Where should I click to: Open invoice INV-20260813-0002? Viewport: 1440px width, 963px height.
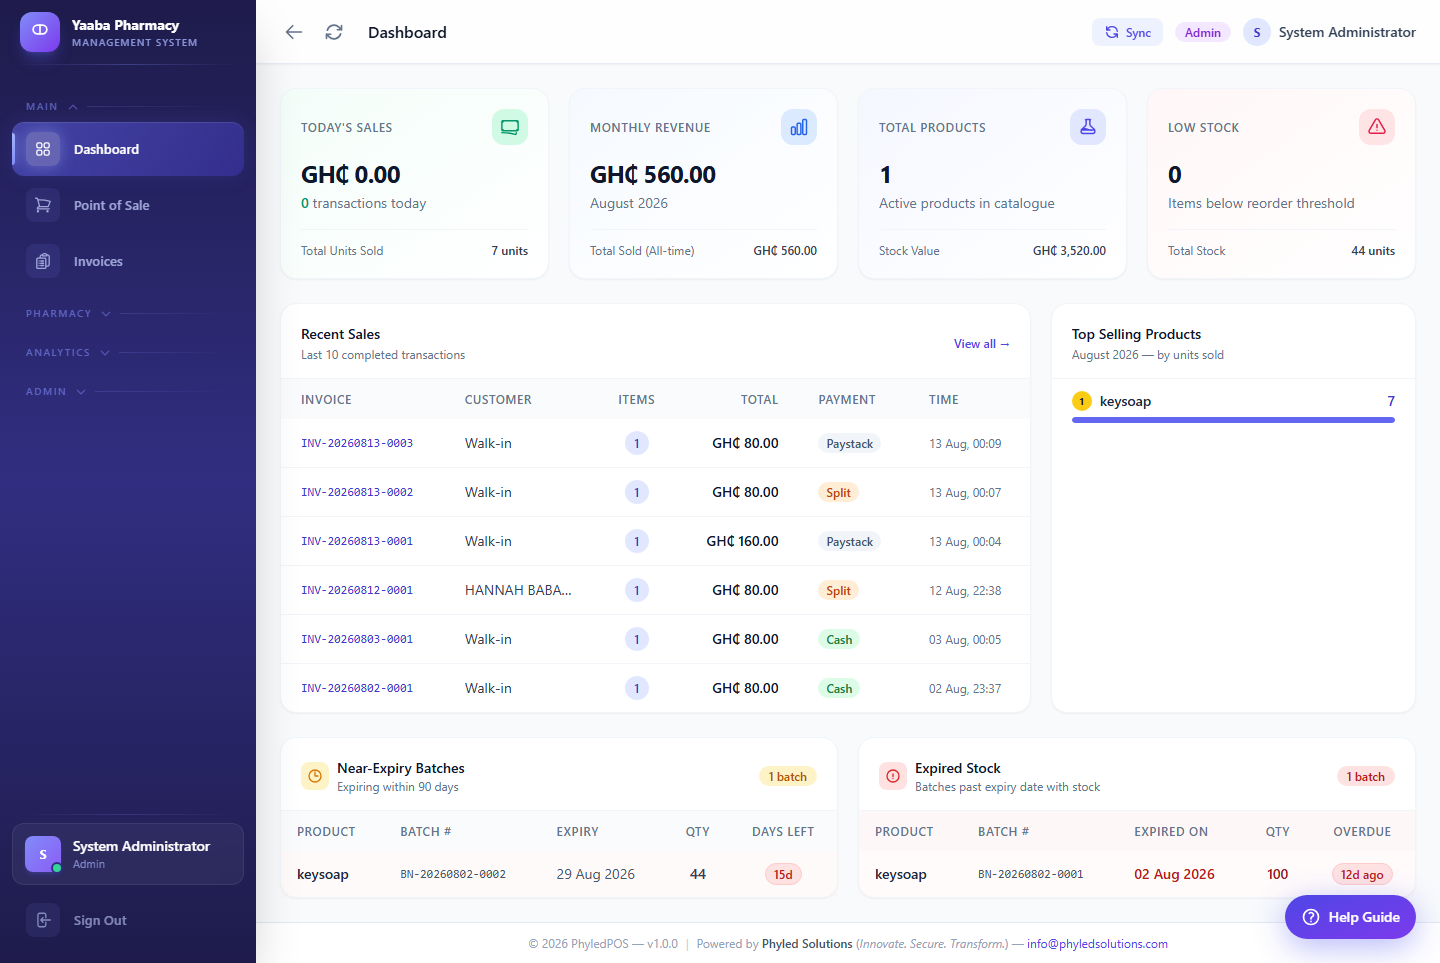pos(357,492)
